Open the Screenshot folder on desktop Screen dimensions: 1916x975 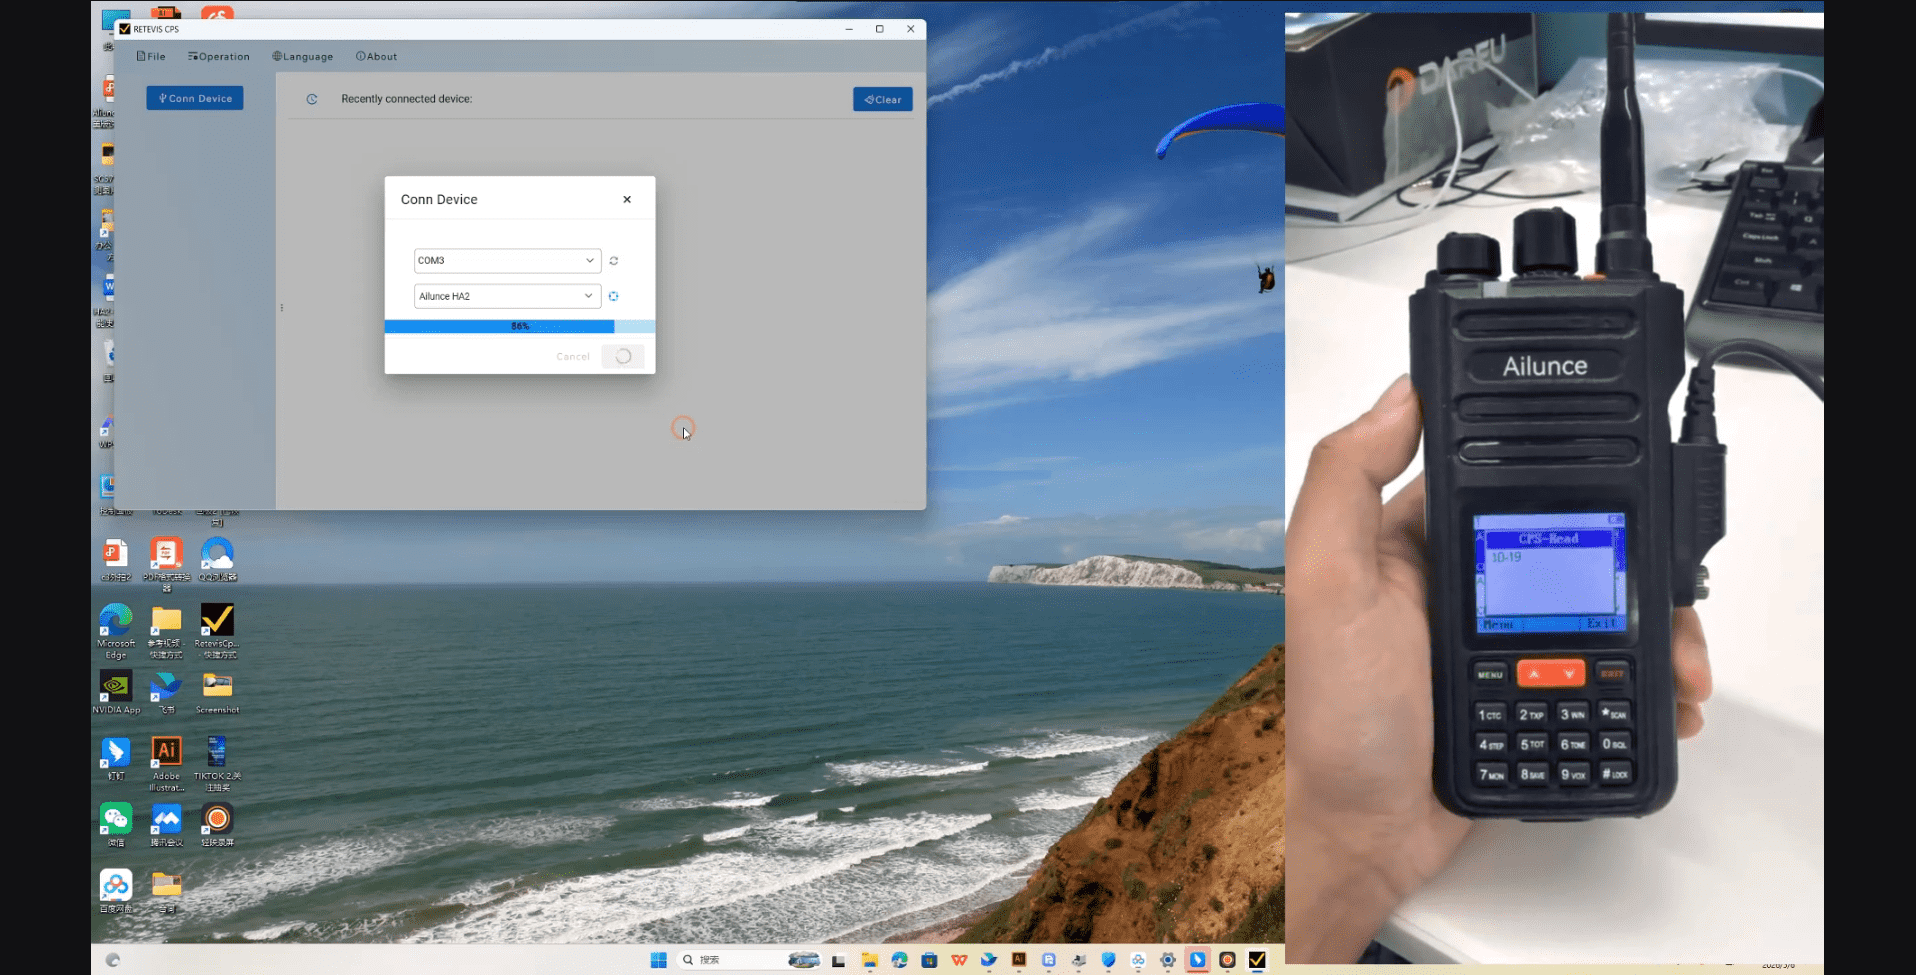coord(217,692)
